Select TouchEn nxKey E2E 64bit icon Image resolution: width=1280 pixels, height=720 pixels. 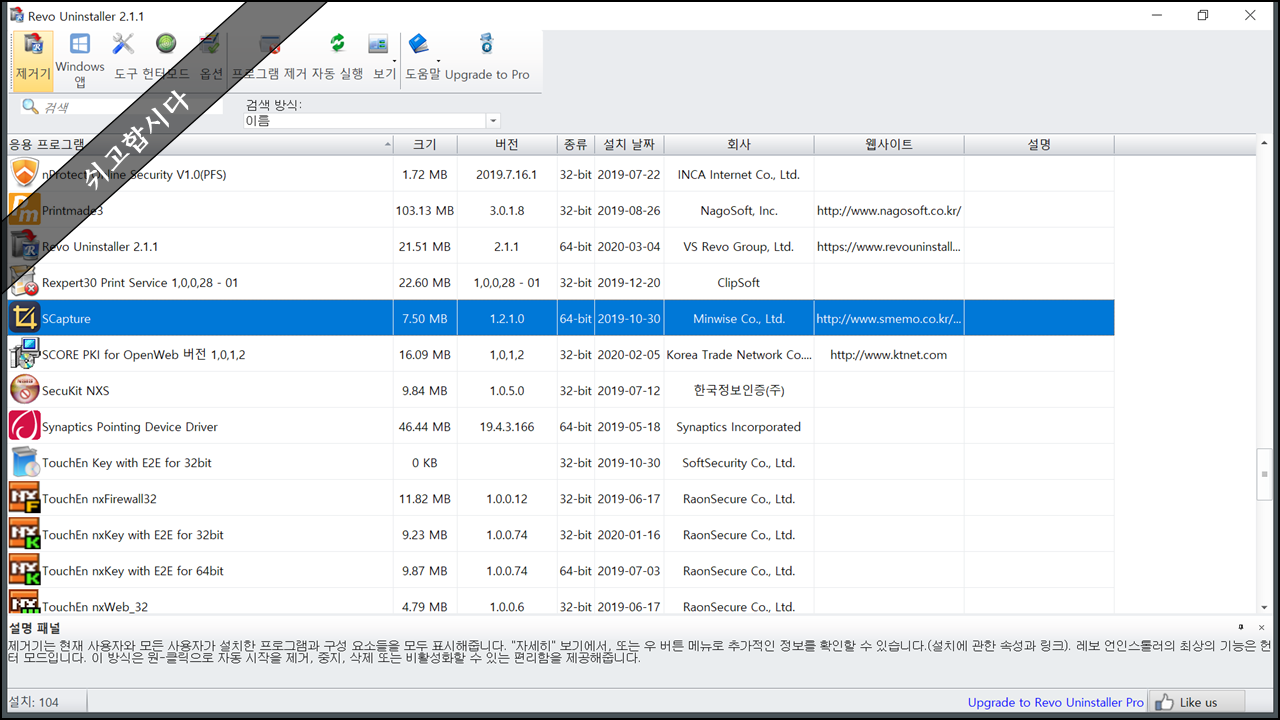(x=24, y=571)
